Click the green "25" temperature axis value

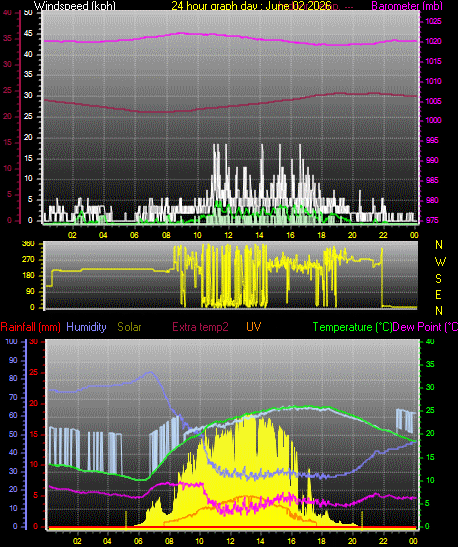click(430, 411)
